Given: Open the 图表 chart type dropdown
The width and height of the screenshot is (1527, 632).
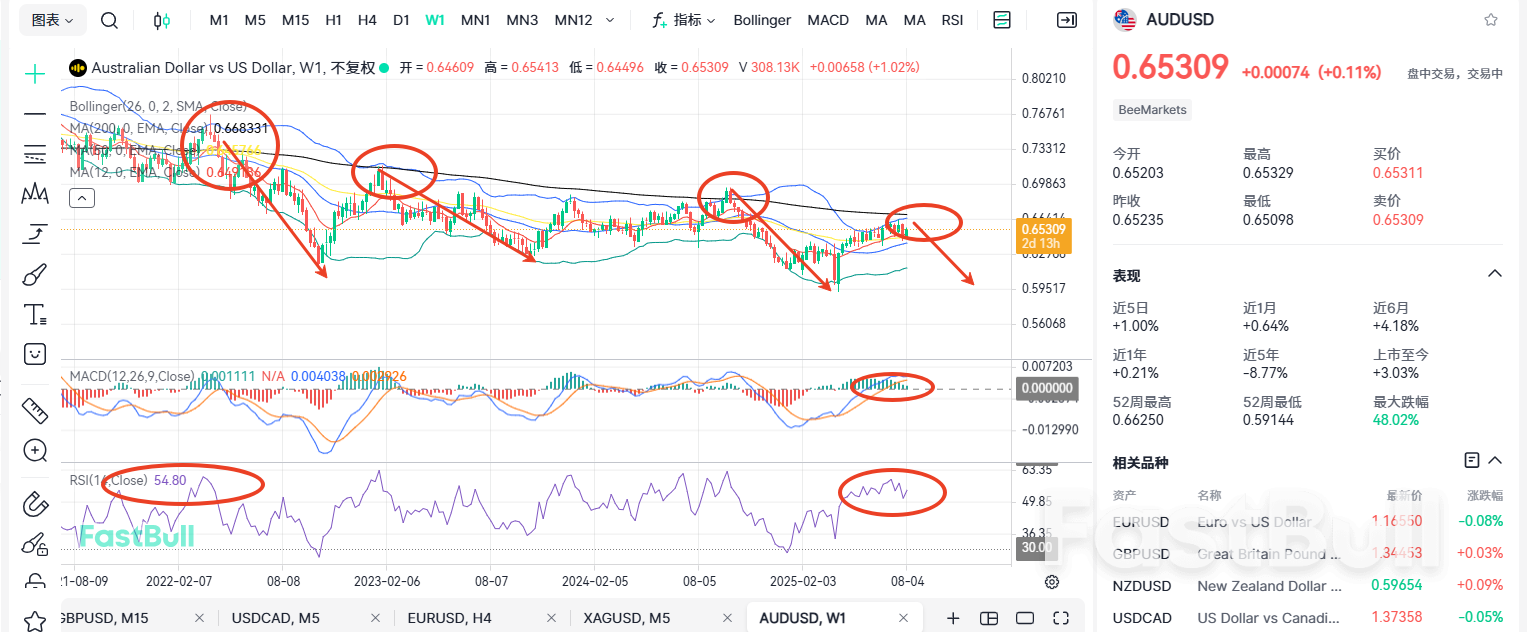Looking at the screenshot, I should (52, 19).
